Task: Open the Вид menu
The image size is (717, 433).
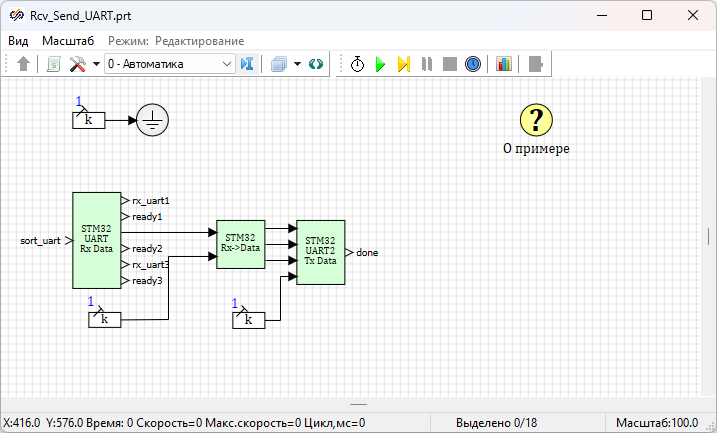Action: pyautogui.click(x=18, y=41)
